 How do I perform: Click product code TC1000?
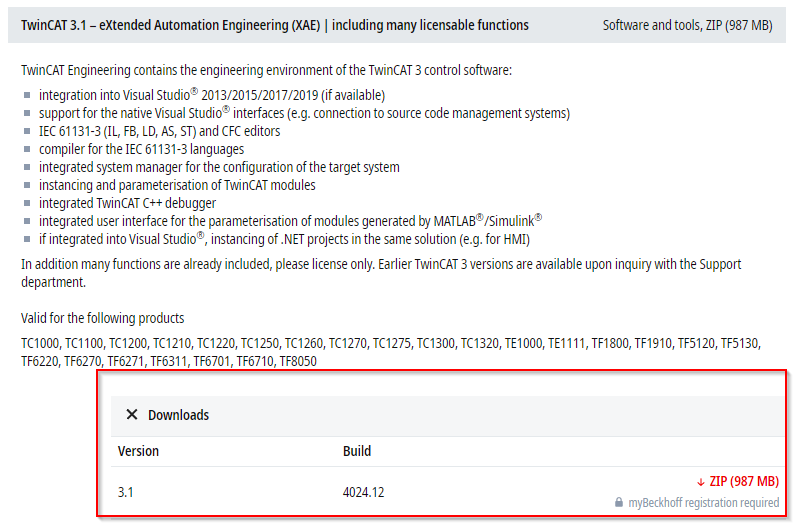41,344
